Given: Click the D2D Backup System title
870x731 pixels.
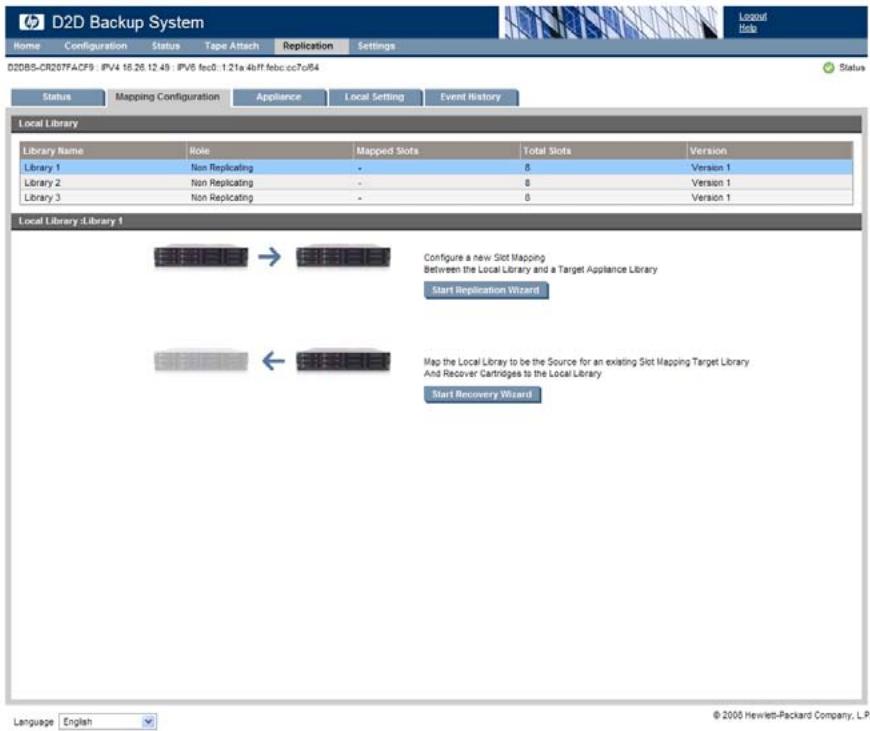Looking at the screenshot, I should pos(128,22).
